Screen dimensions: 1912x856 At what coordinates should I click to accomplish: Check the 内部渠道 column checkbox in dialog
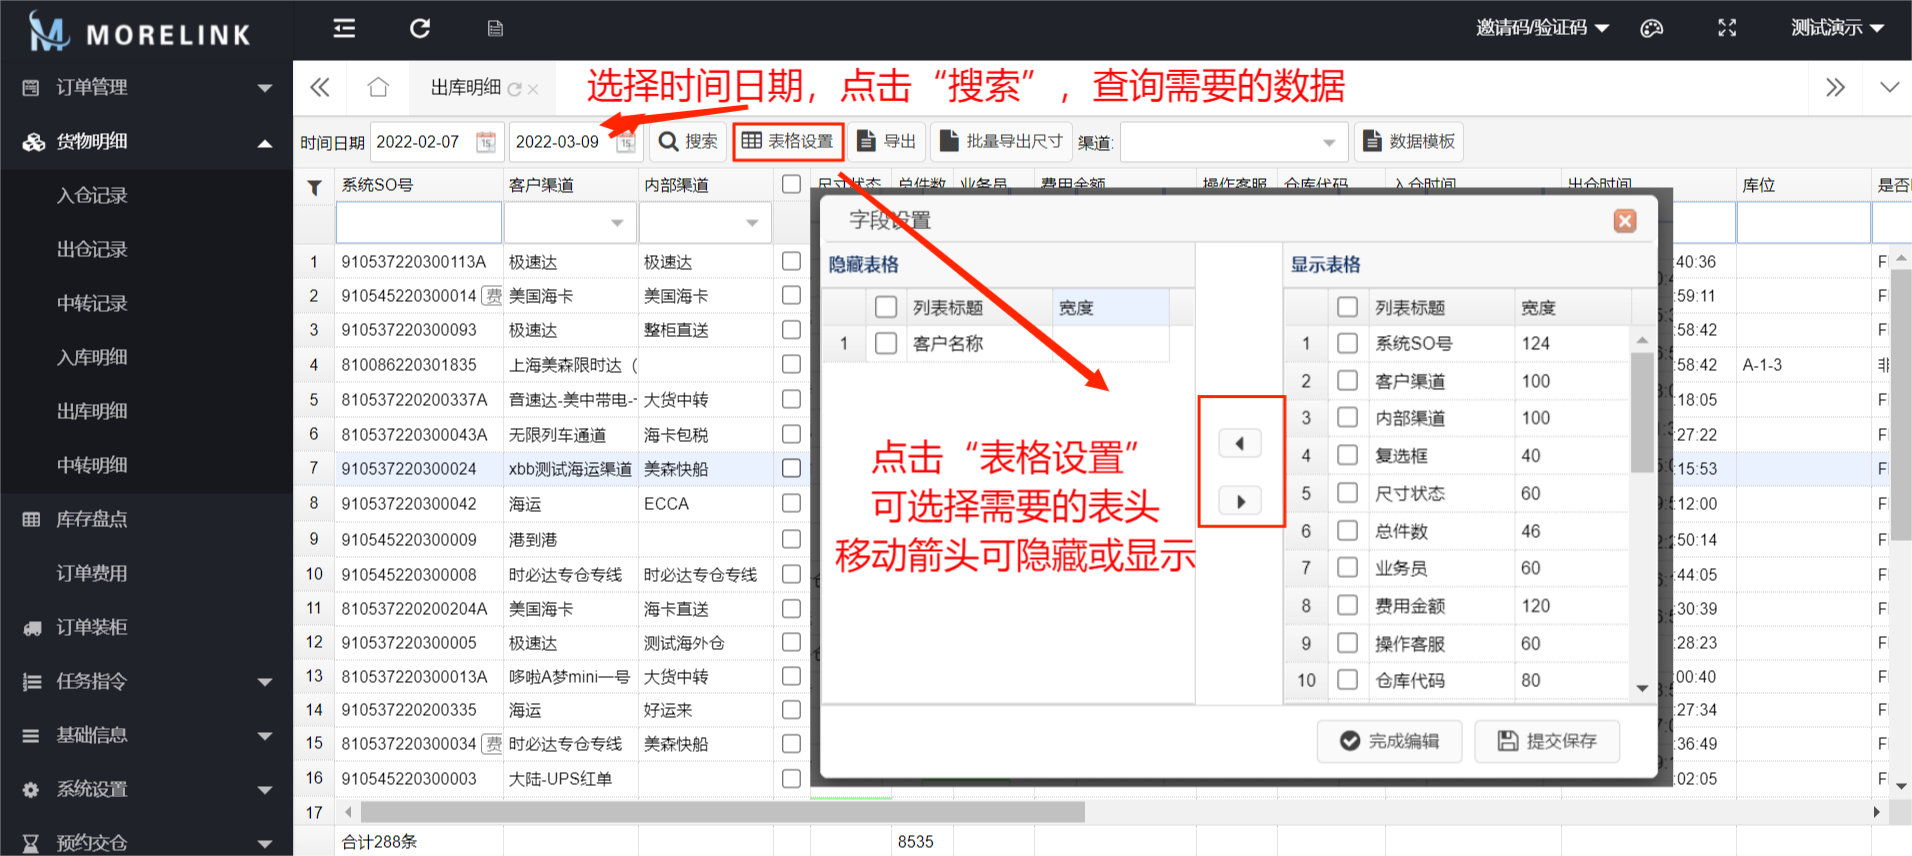click(x=1347, y=418)
